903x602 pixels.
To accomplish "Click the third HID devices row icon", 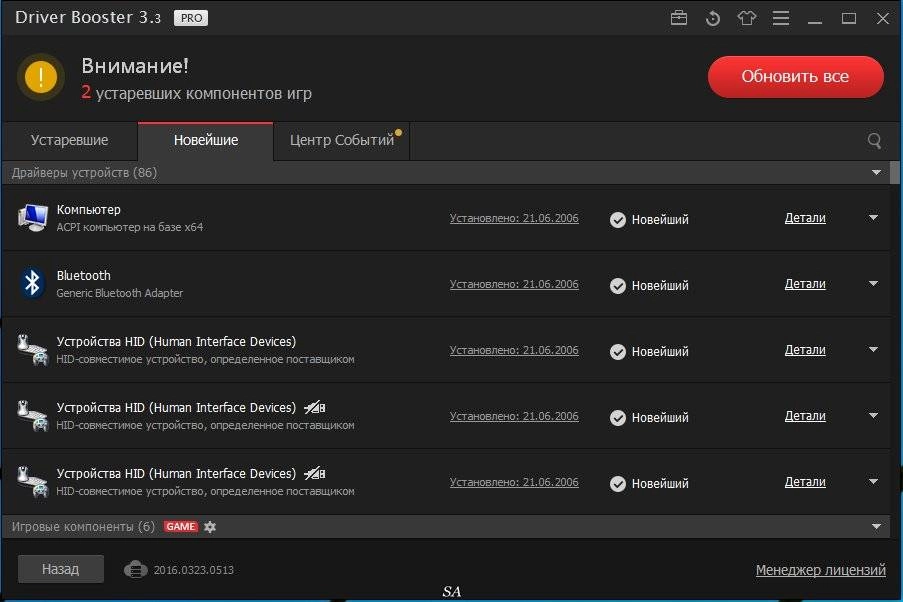I will click(32, 482).
